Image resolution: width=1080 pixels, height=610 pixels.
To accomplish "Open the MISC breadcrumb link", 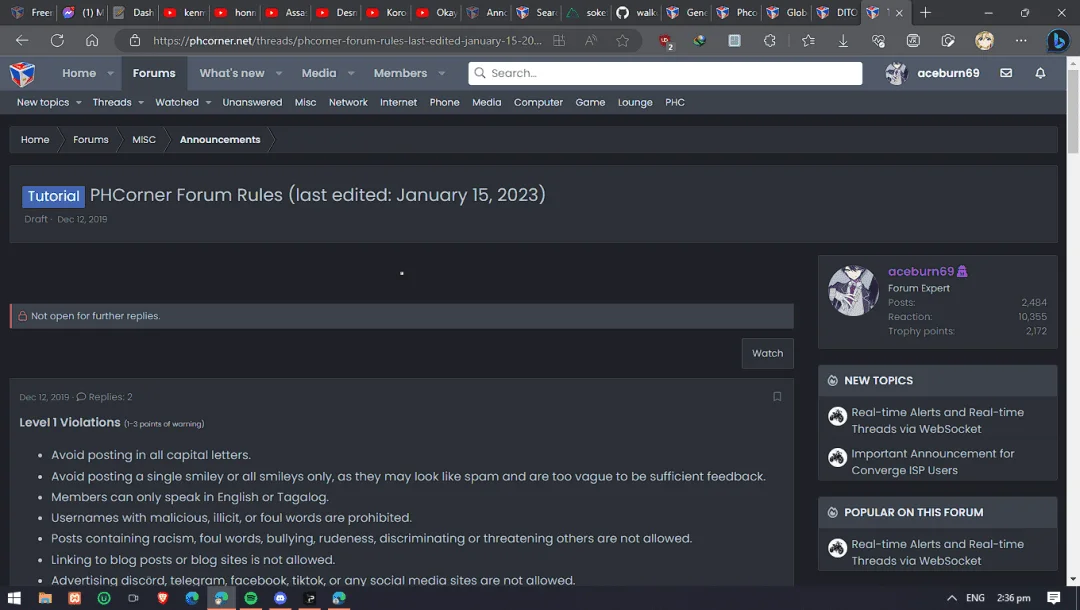I will pyautogui.click(x=144, y=140).
